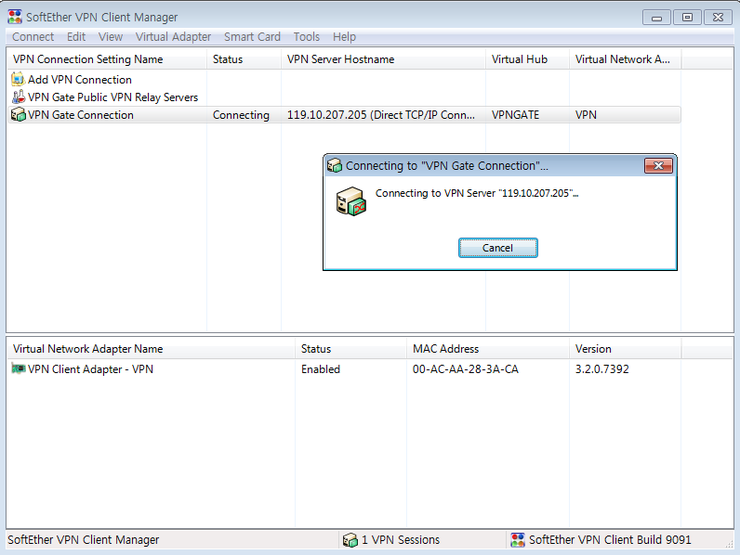Open the Smart Card menu
The height and width of the screenshot is (555, 740).
(x=252, y=37)
